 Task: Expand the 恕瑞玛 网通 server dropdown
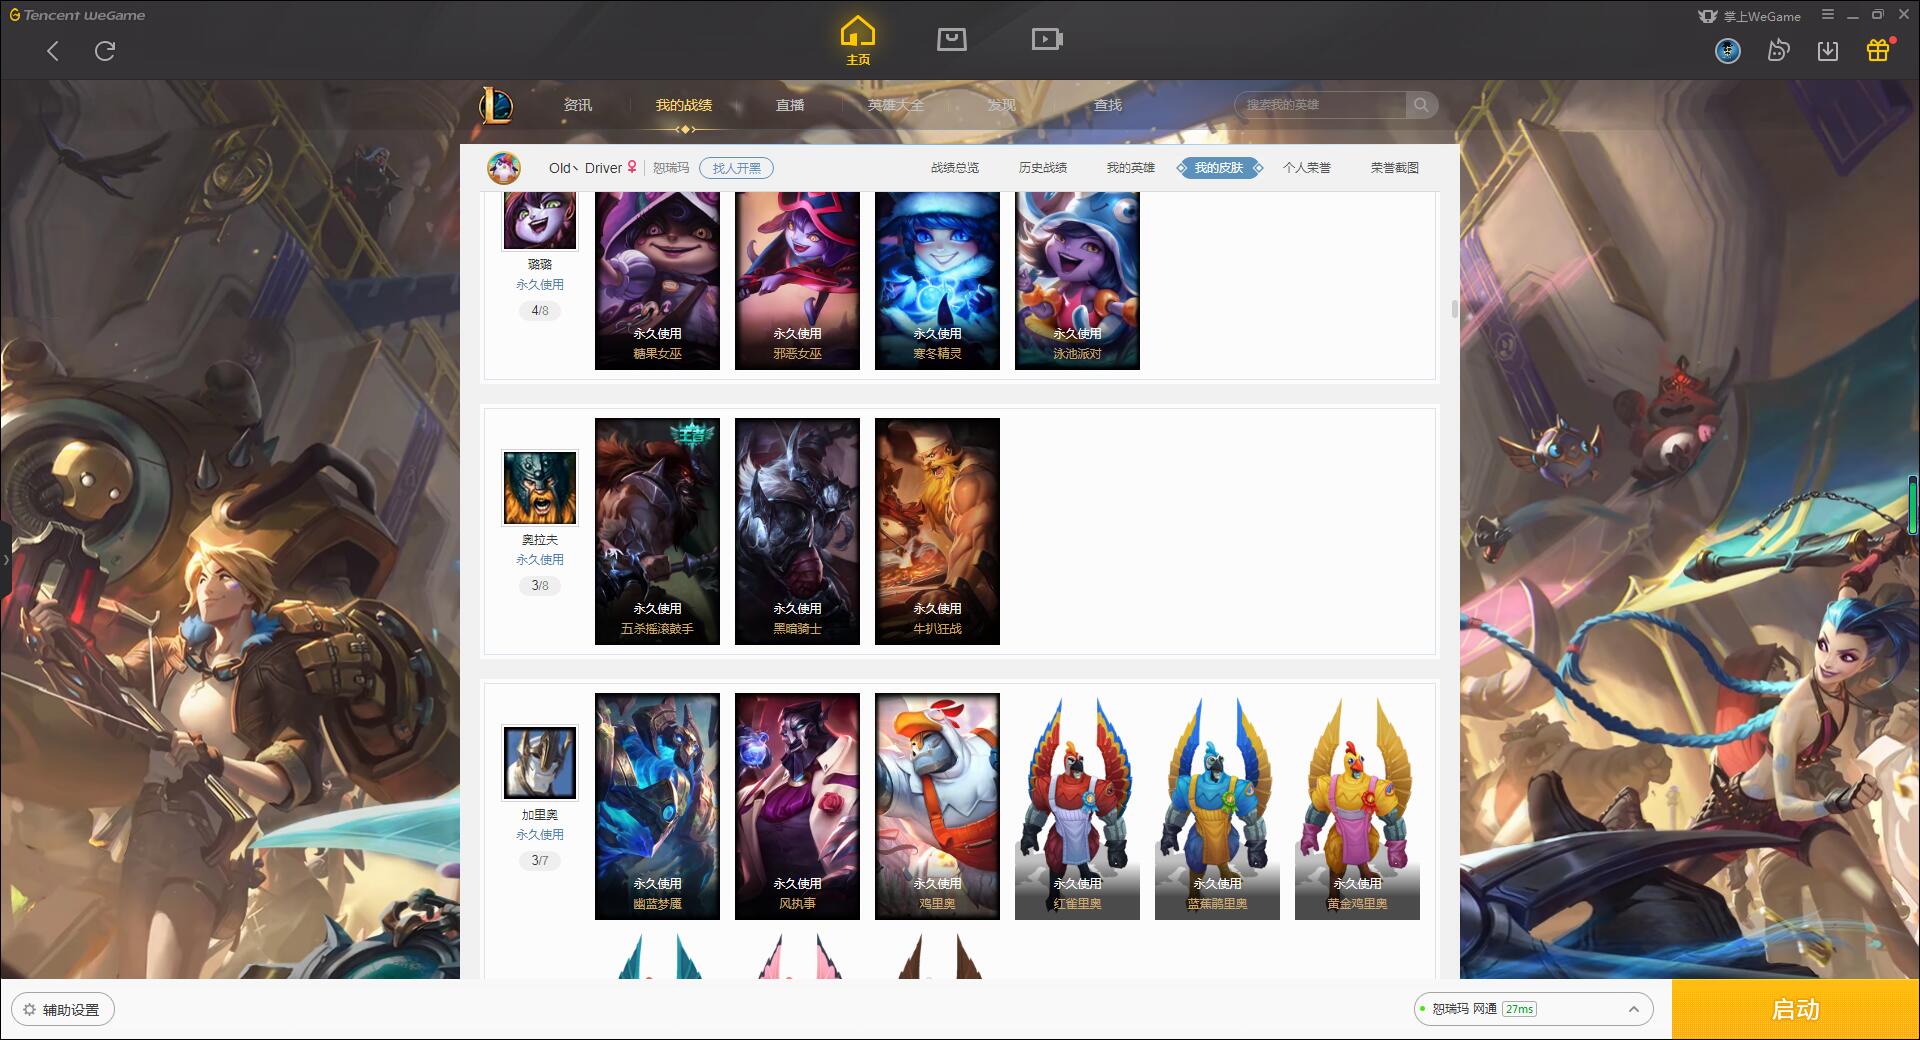pyautogui.click(x=1533, y=1009)
